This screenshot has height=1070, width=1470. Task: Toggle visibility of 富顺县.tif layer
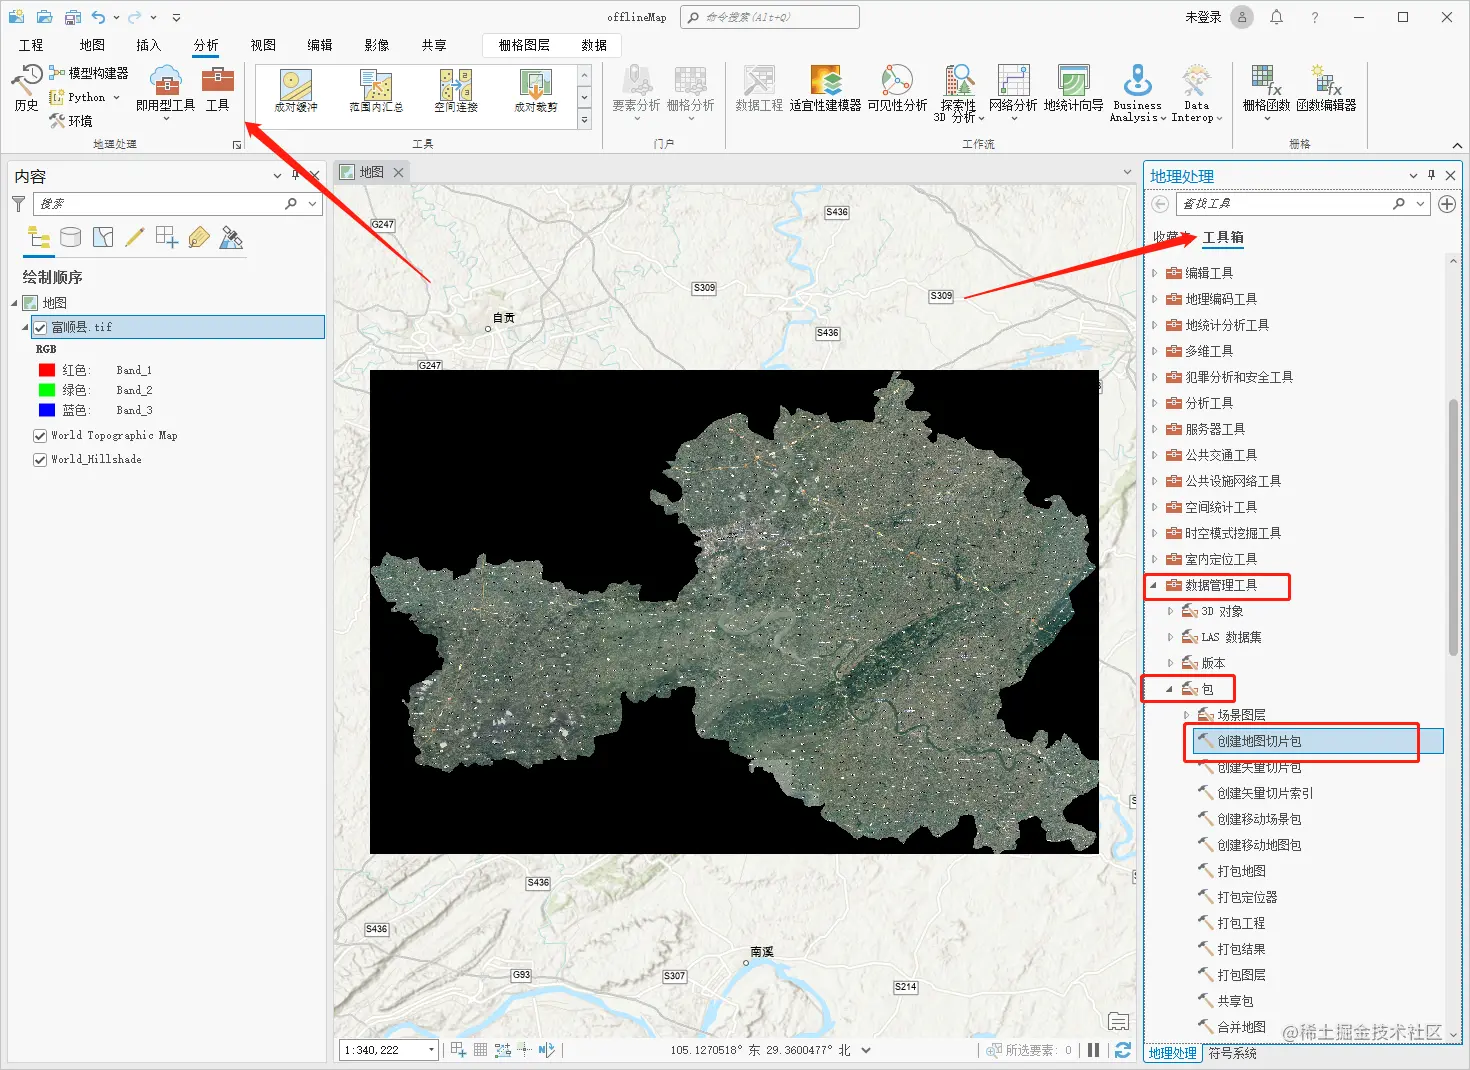pyautogui.click(x=40, y=327)
